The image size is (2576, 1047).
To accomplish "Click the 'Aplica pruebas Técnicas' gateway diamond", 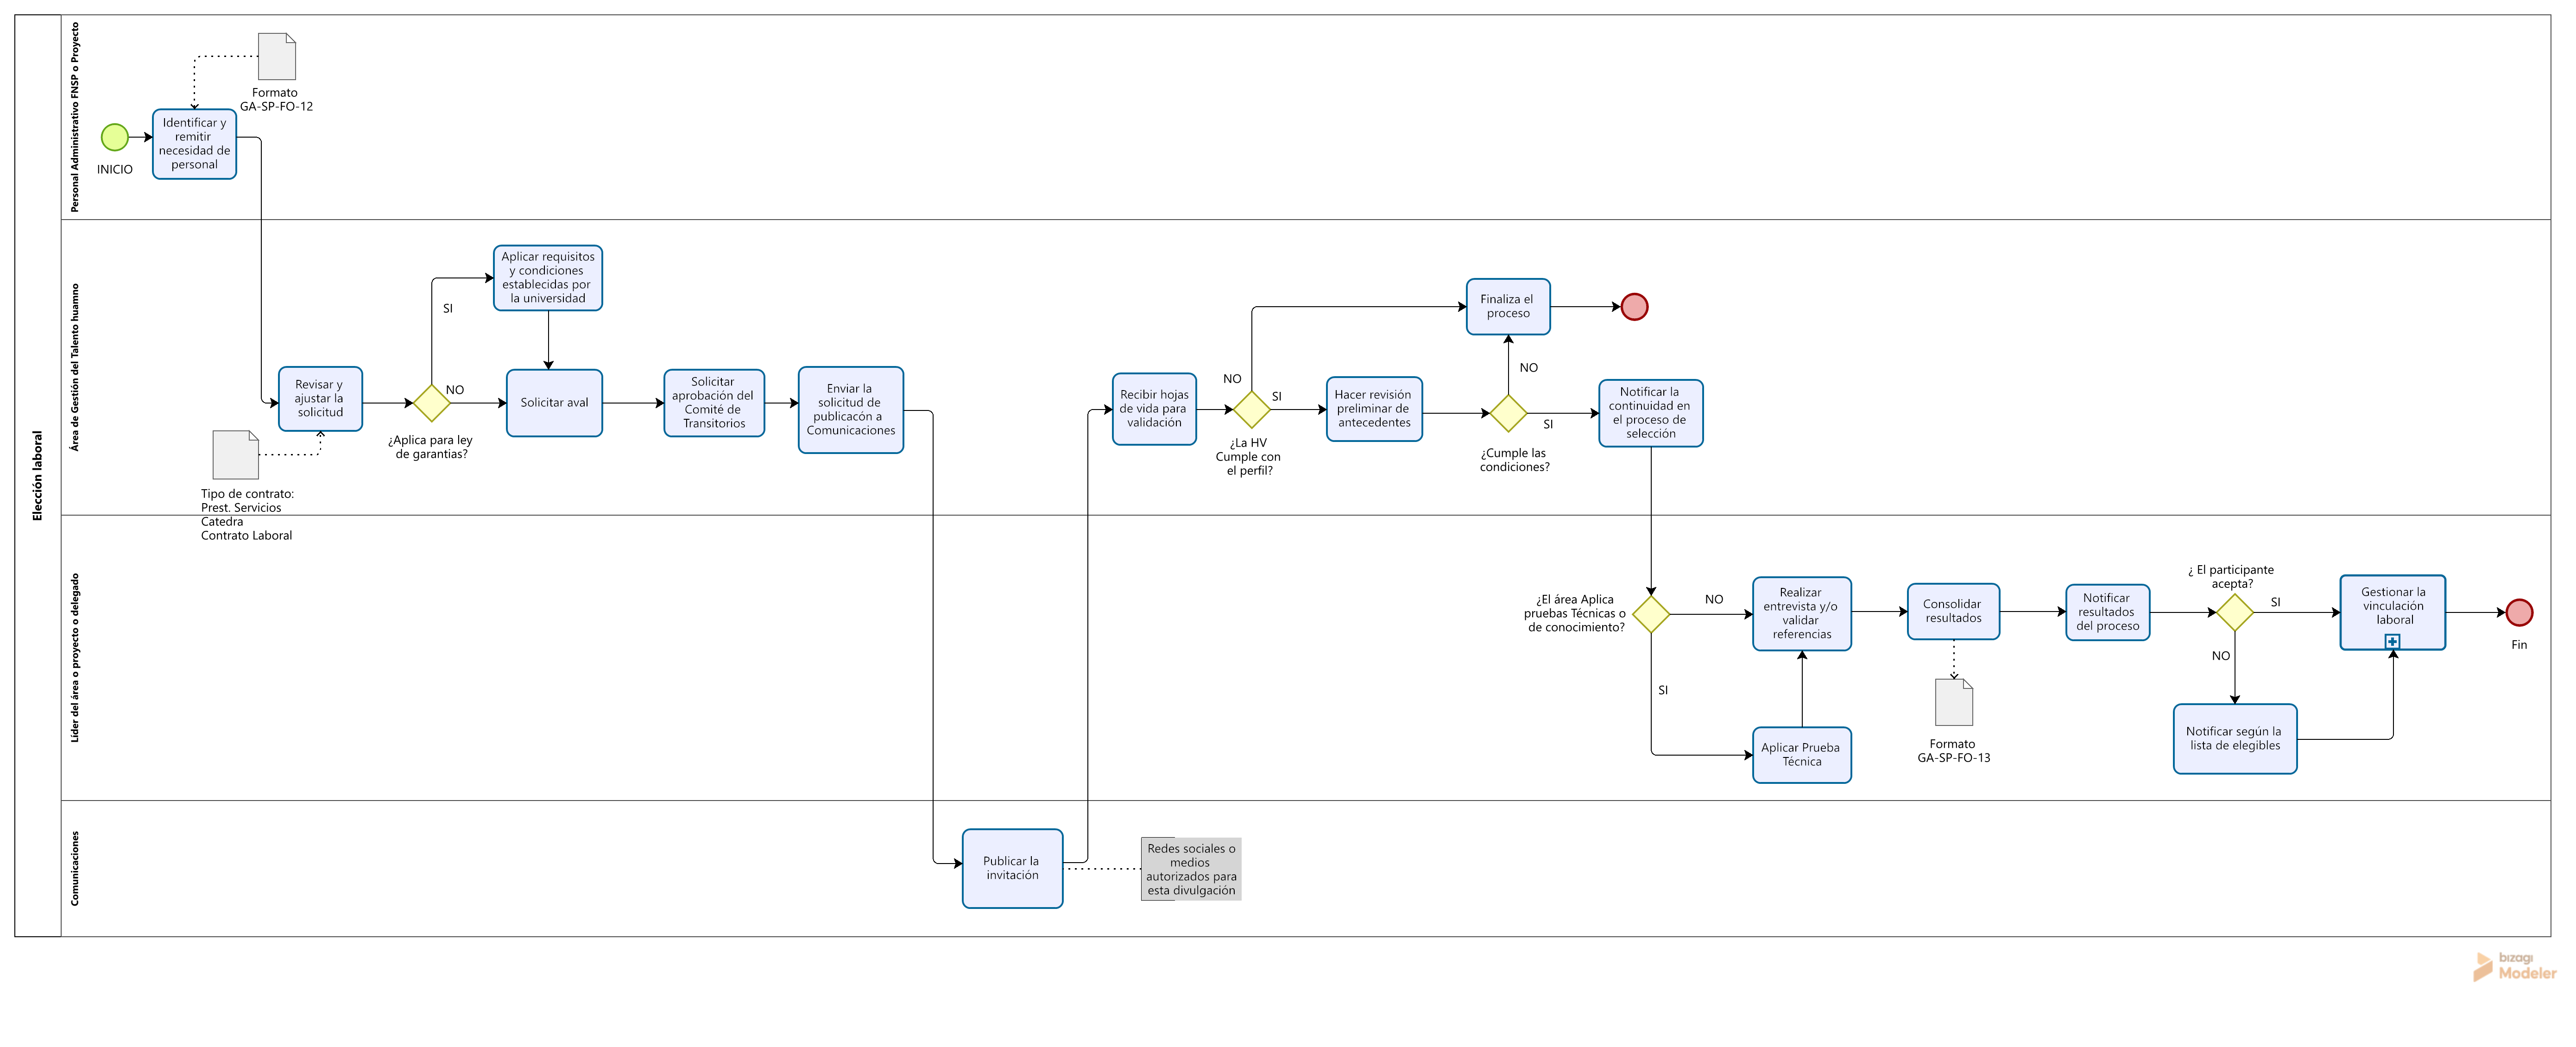I will [x=1651, y=614].
